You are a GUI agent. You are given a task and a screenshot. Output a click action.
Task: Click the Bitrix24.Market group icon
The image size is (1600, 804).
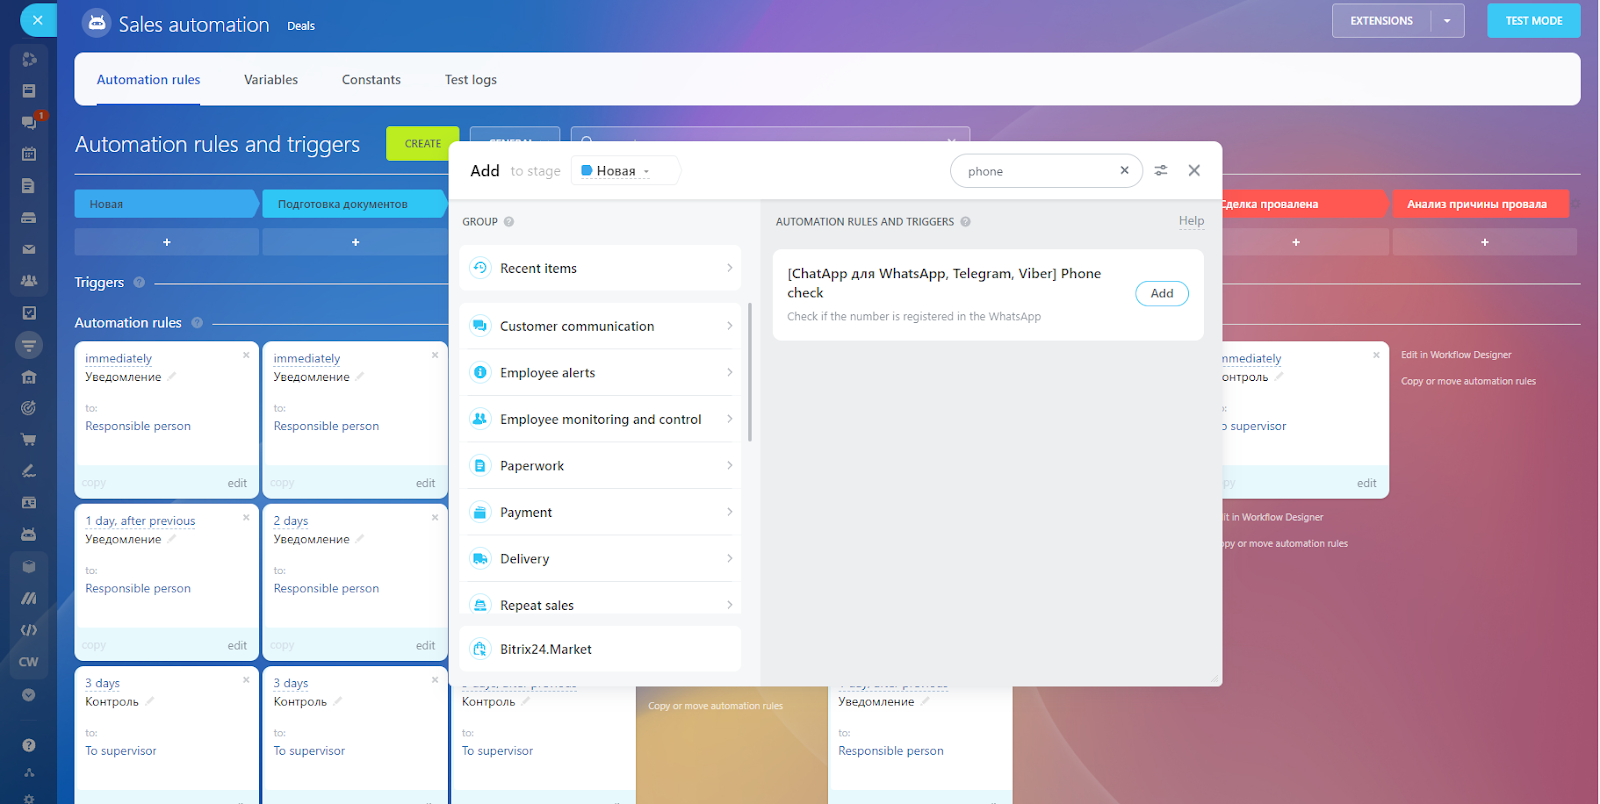click(x=480, y=649)
